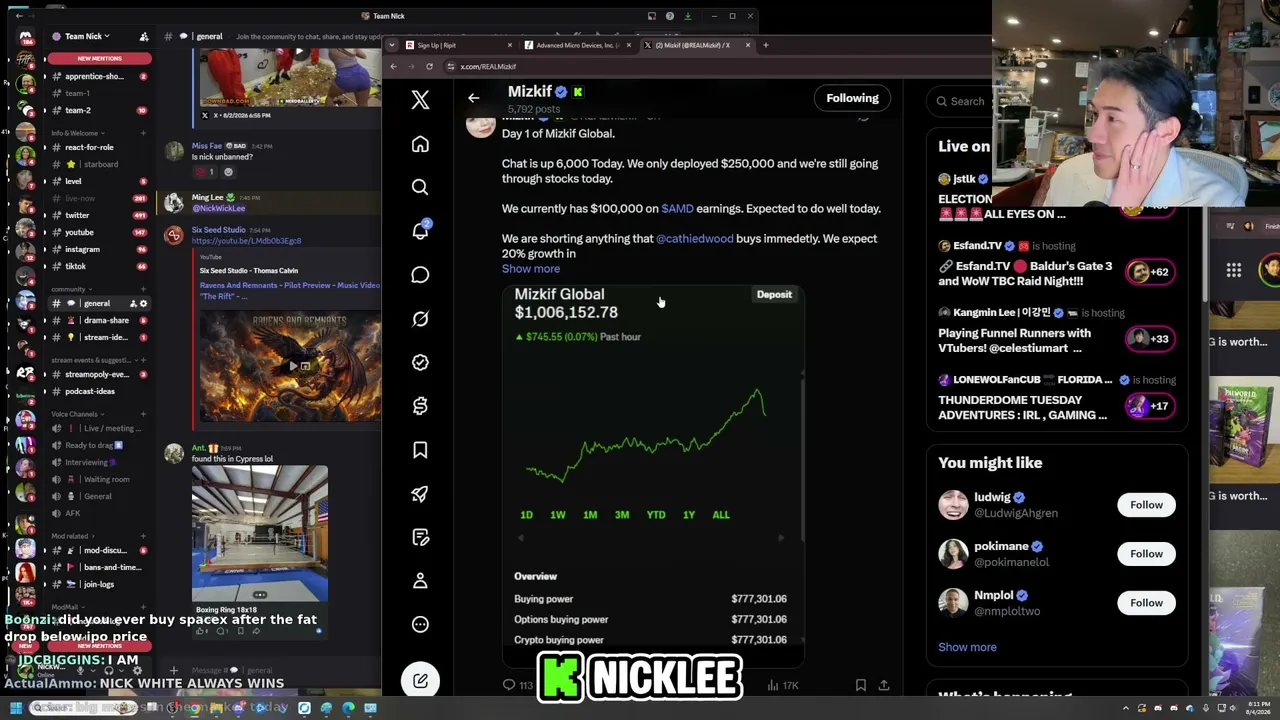The image size is (1280, 720).
Task: Open the More circle icon in X sidebar
Action: coord(420,624)
